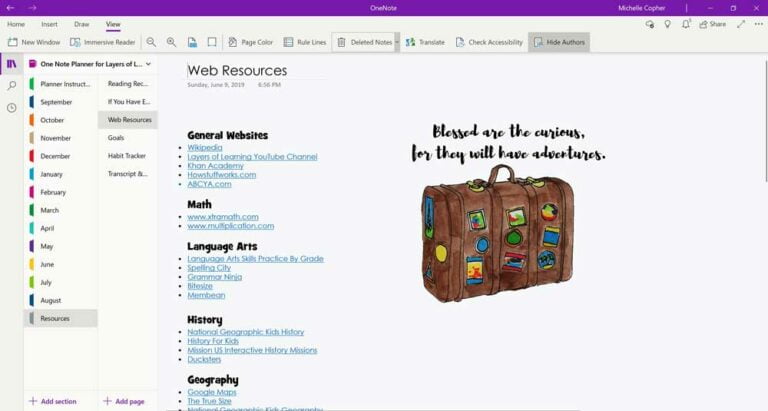Click Add section button
This screenshot has width=768, height=411.
tap(53, 401)
